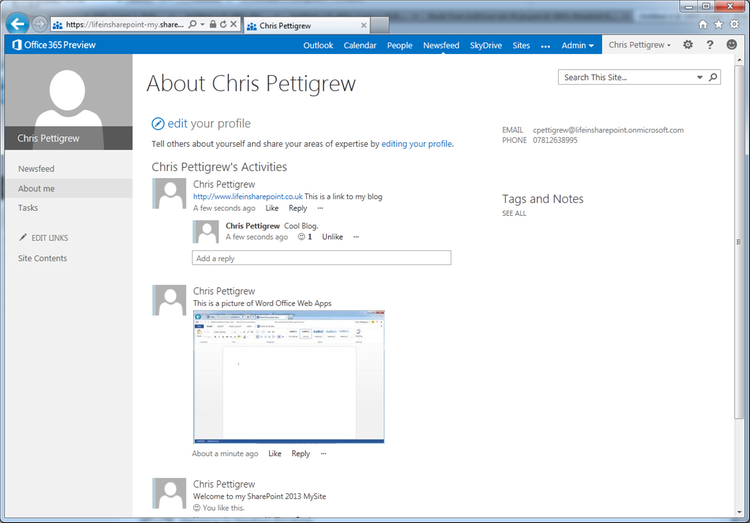Like the blog link post
750x523 pixels.
click(272, 208)
